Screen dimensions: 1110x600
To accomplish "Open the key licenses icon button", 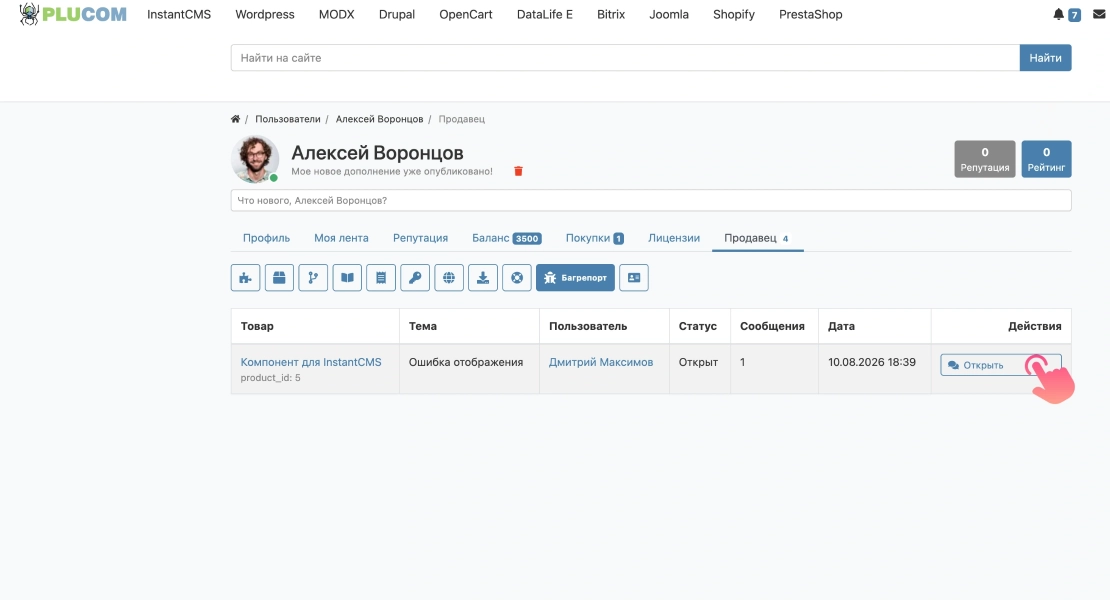I will [415, 277].
